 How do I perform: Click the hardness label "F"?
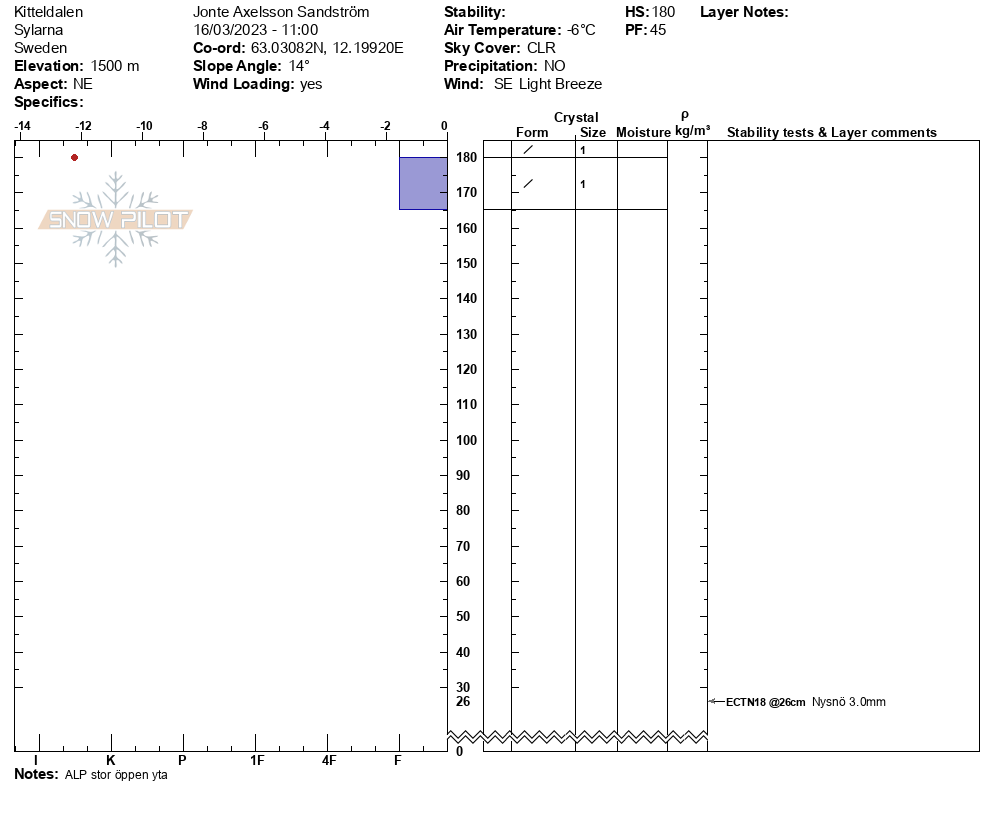click(x=397, y=760)
